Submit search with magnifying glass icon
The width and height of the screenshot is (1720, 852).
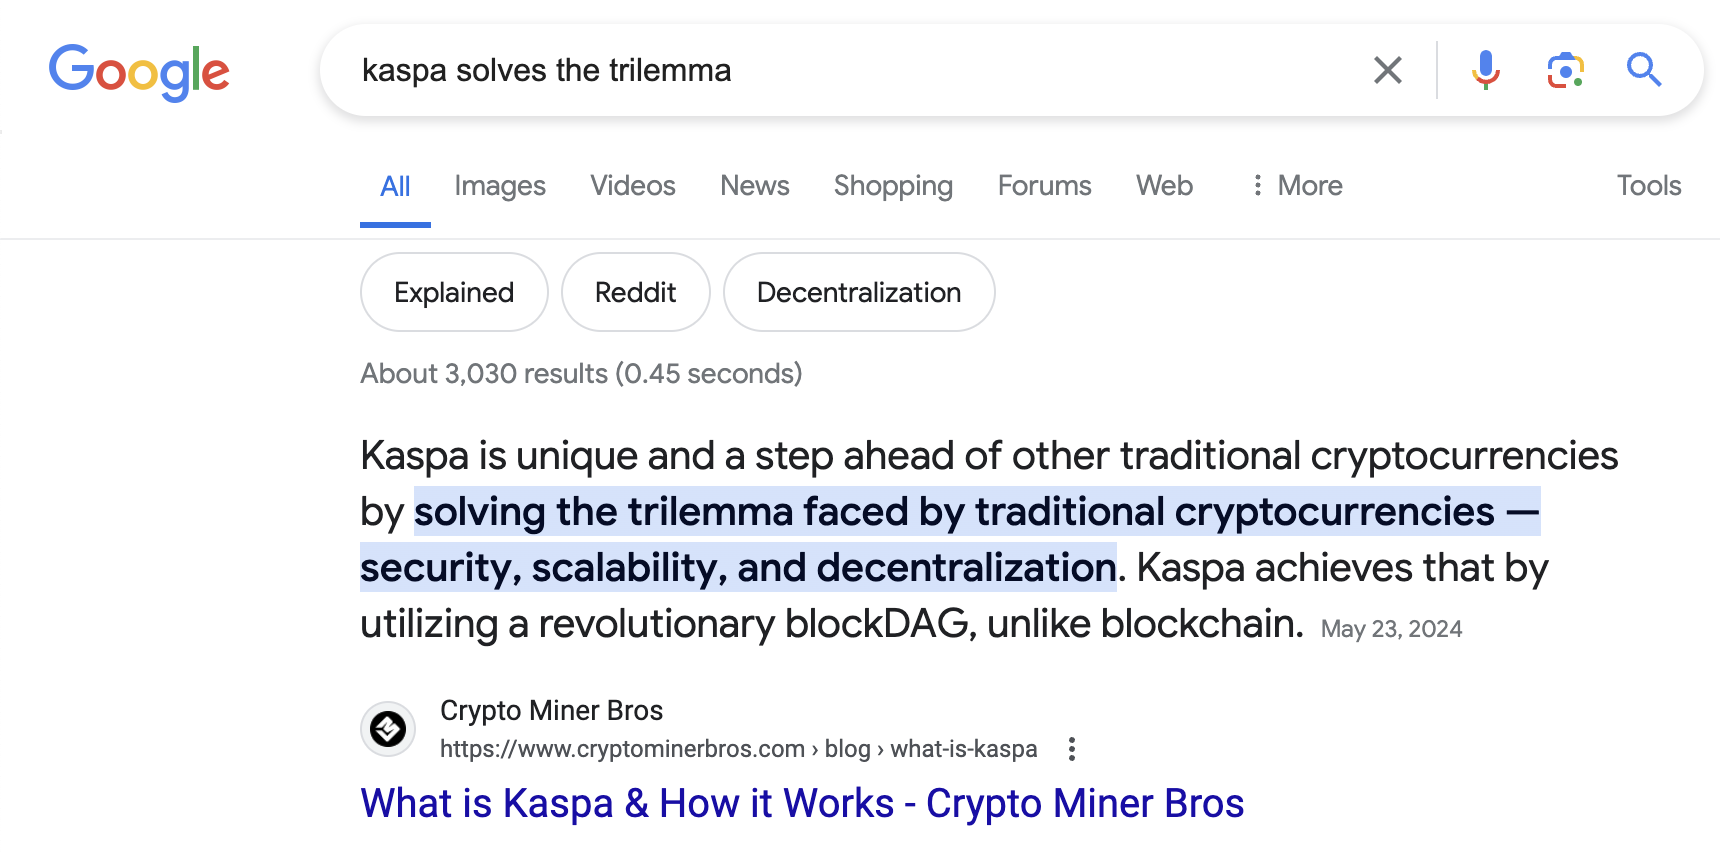tap(1643, 70)
